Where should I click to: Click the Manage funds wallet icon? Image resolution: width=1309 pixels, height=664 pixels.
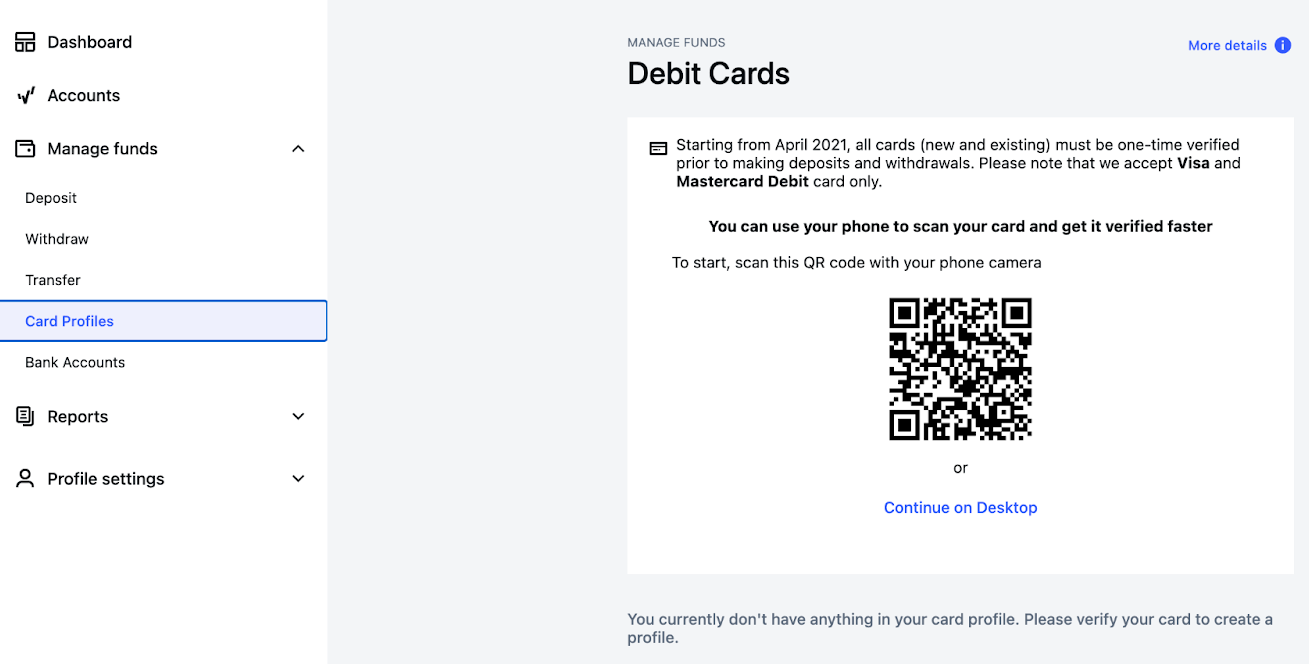[25, 149]
